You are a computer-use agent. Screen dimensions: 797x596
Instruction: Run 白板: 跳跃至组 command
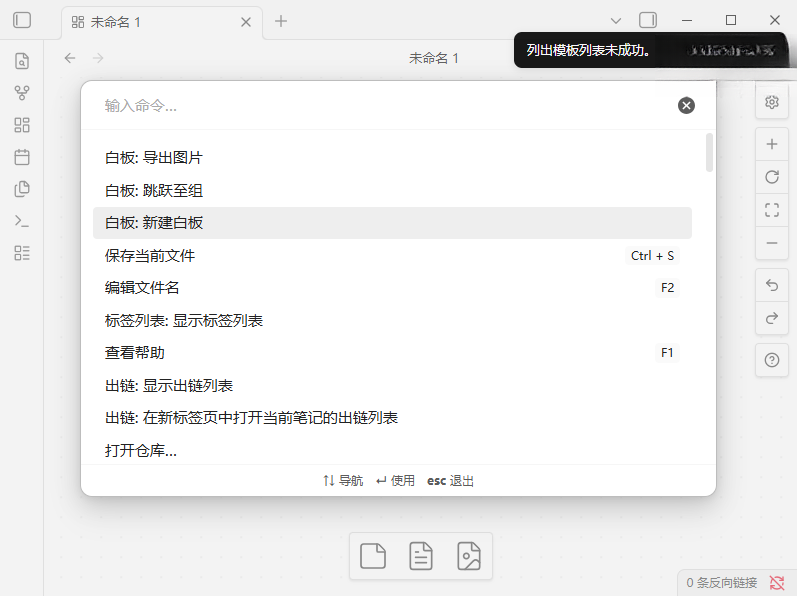pyautogui.click(x=392, y=190)
